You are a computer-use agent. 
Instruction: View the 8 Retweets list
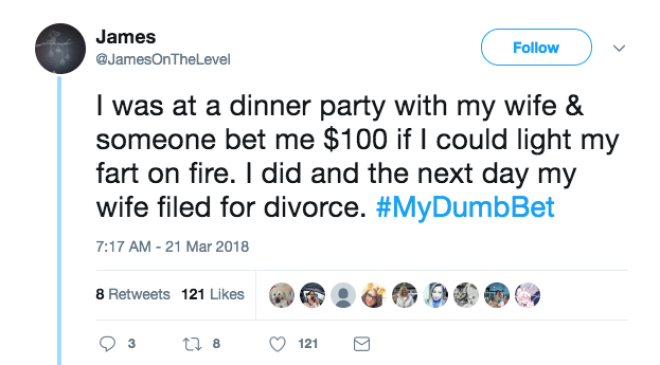click(133, 294)
